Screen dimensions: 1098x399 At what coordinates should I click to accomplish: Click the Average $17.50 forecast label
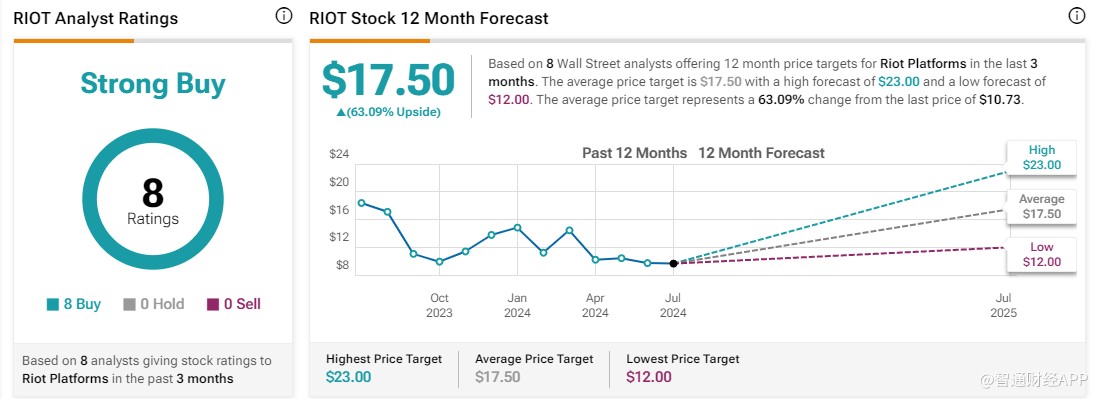[x=1041, y=206]
